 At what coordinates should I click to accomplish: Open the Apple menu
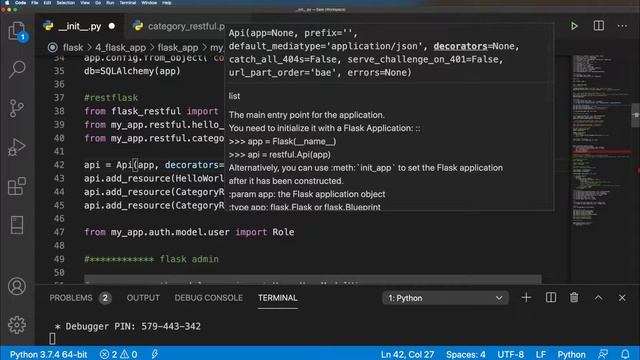tap(7, 3)
